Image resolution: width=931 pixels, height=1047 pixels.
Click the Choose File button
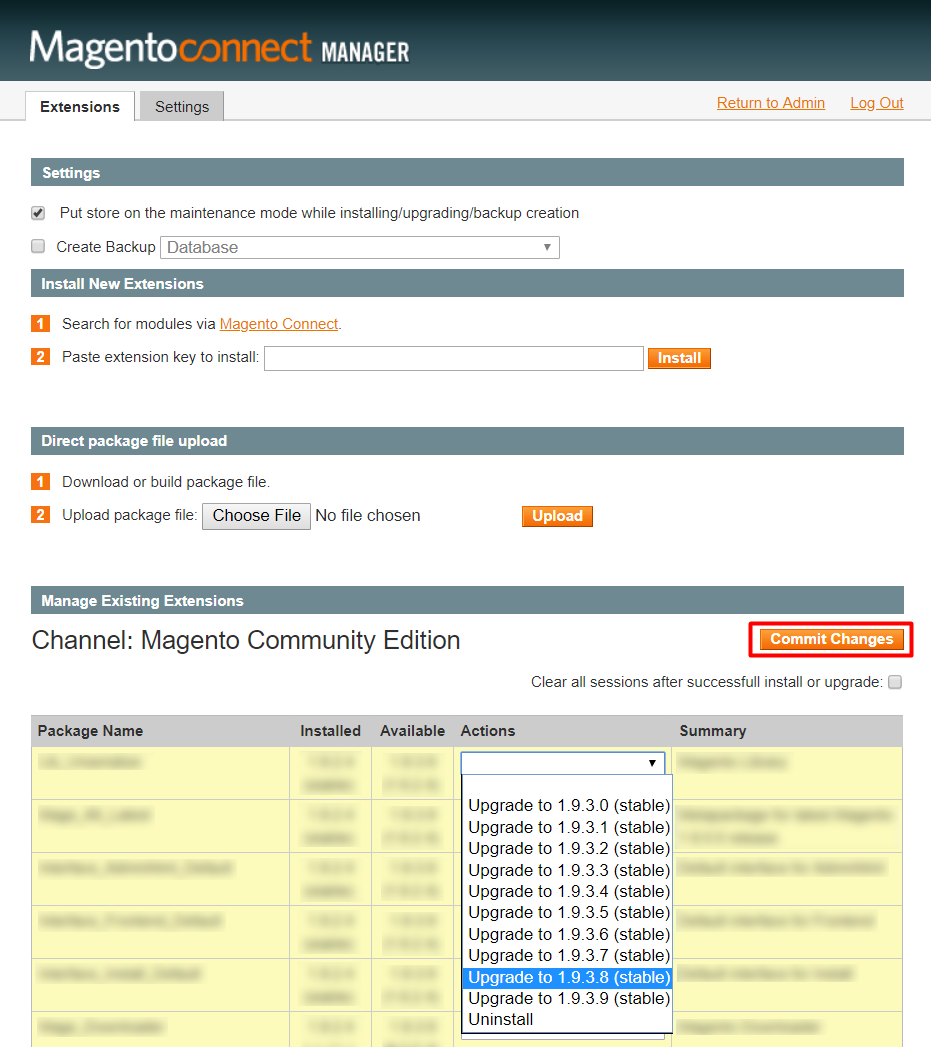[256, 515]
